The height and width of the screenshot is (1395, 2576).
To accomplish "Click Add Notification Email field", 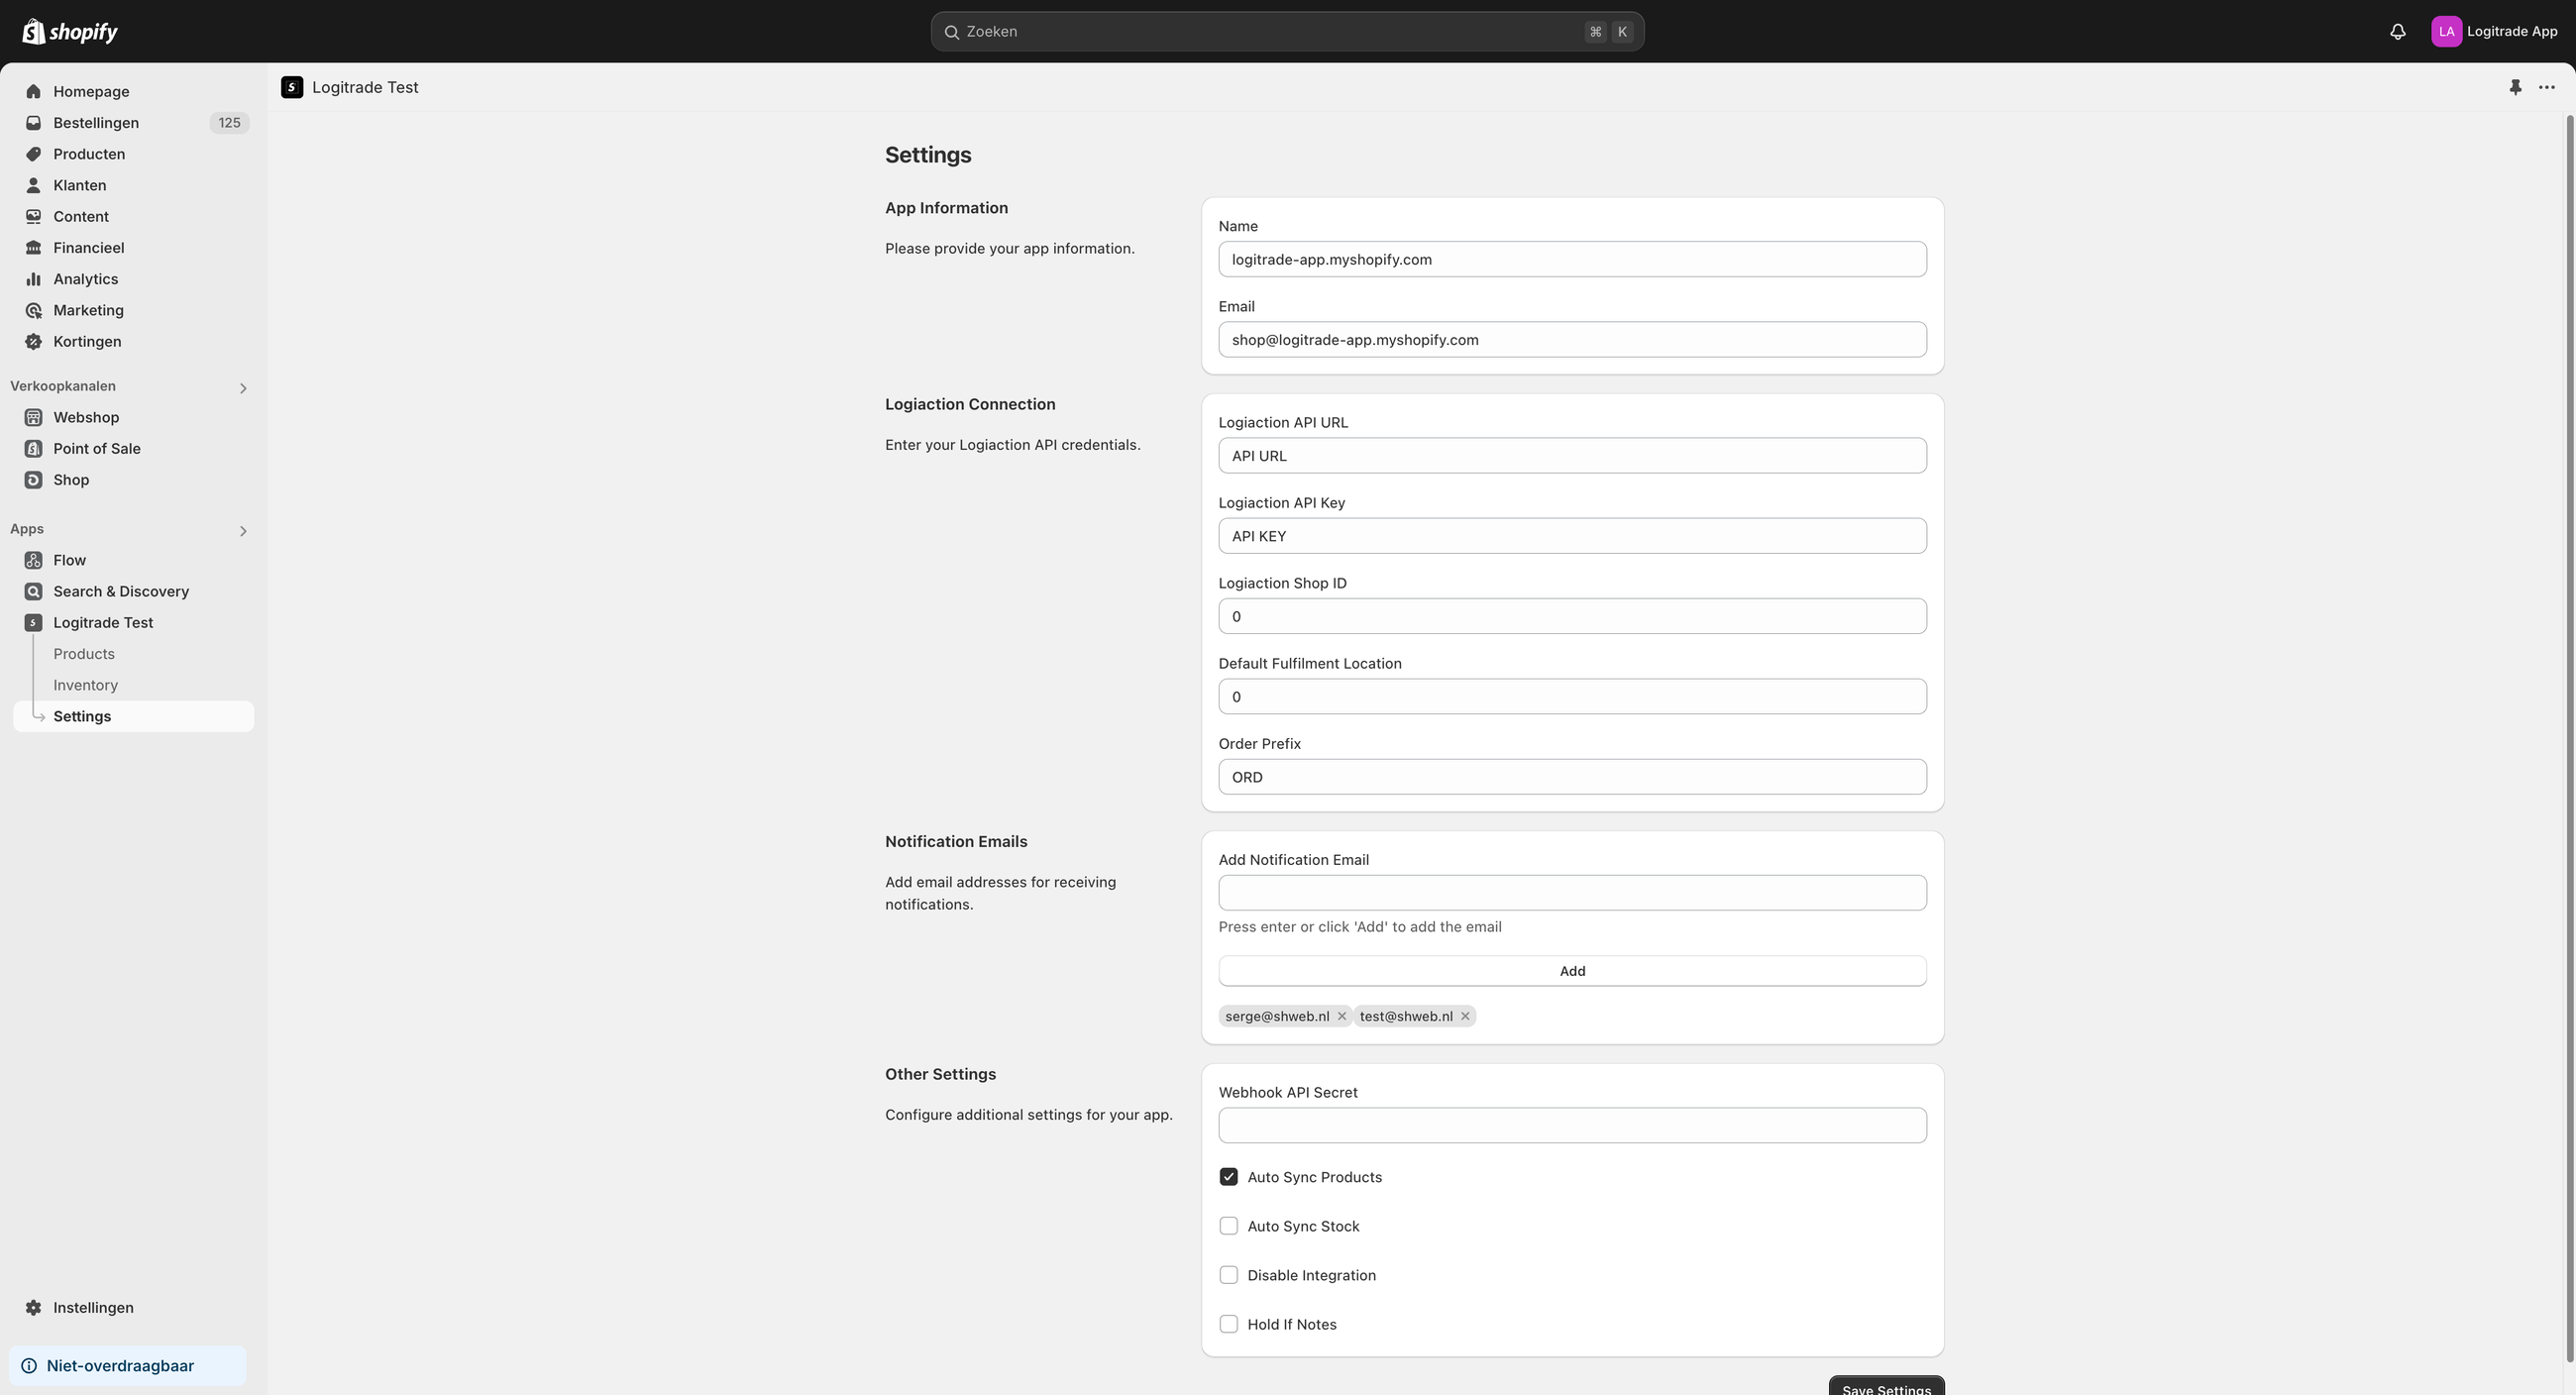I will click(1572, 893).
